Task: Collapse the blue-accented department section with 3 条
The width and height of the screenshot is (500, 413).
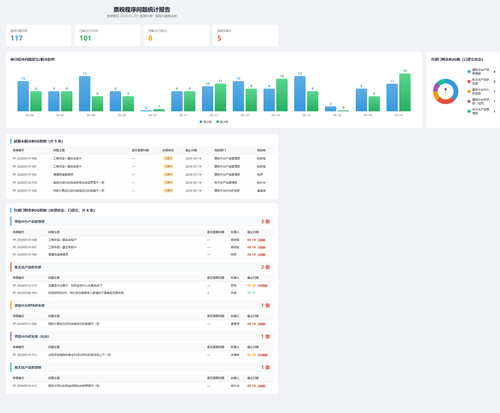Action: tap(142, 221)
